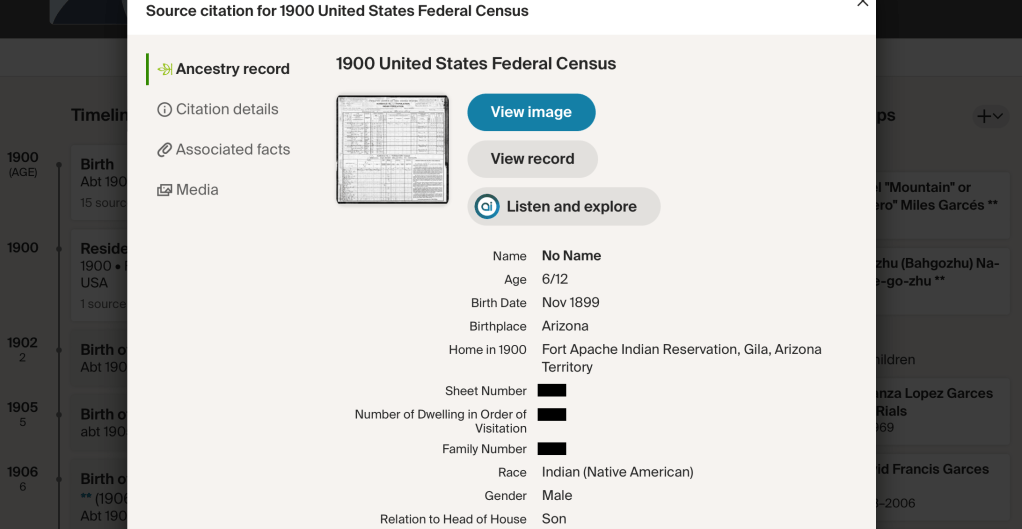Switch to the Ancestry record tab
This screenshot has height=529, width=1022.
coord(232,69)
